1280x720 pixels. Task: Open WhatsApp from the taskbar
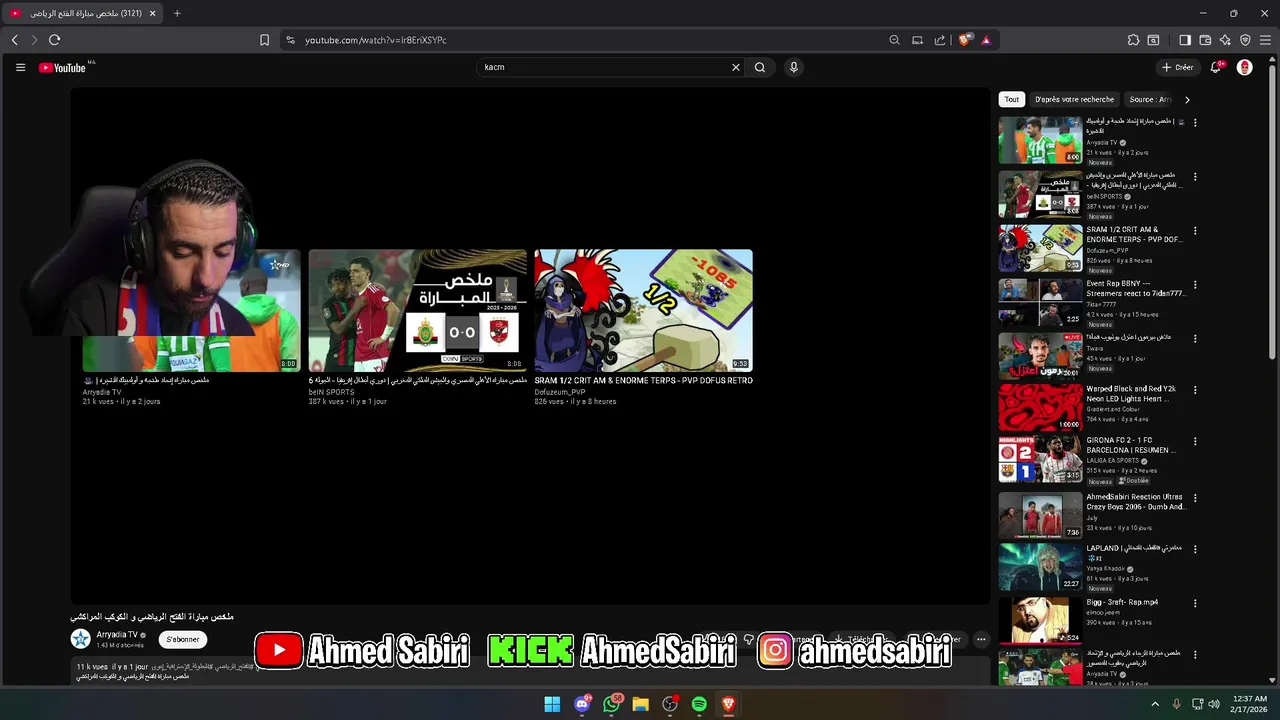611,704
